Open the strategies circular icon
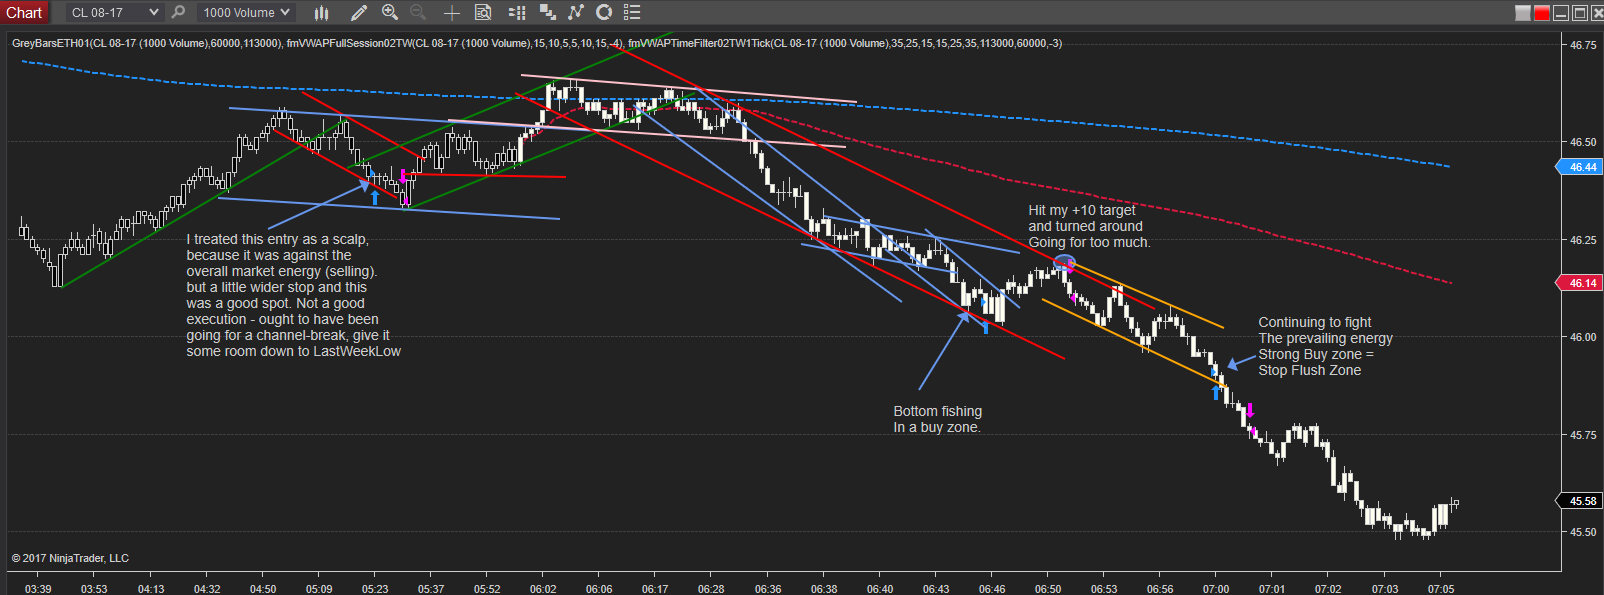 pyautogui.click(x=604, y=12)
